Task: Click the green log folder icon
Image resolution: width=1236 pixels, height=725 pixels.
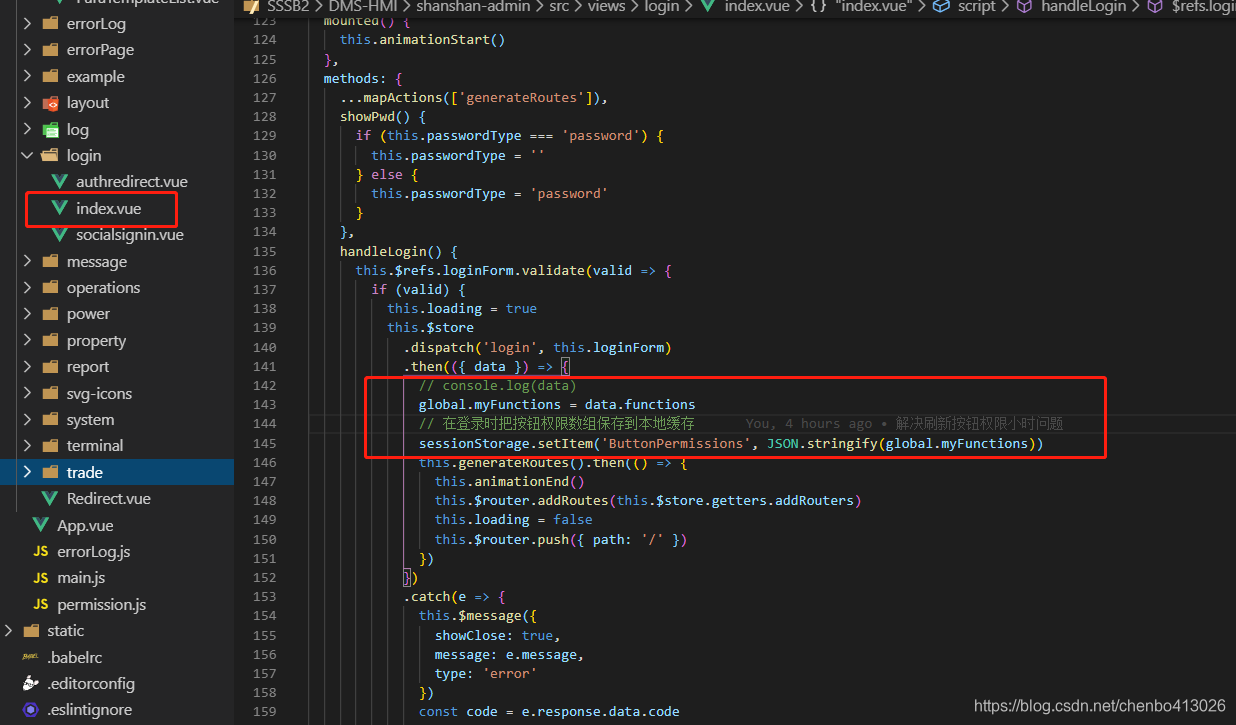Action: pos(50,130)
